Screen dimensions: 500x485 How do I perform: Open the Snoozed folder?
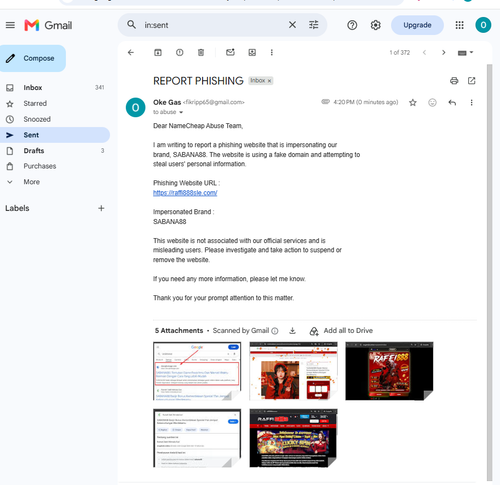(x=55, y=119)
